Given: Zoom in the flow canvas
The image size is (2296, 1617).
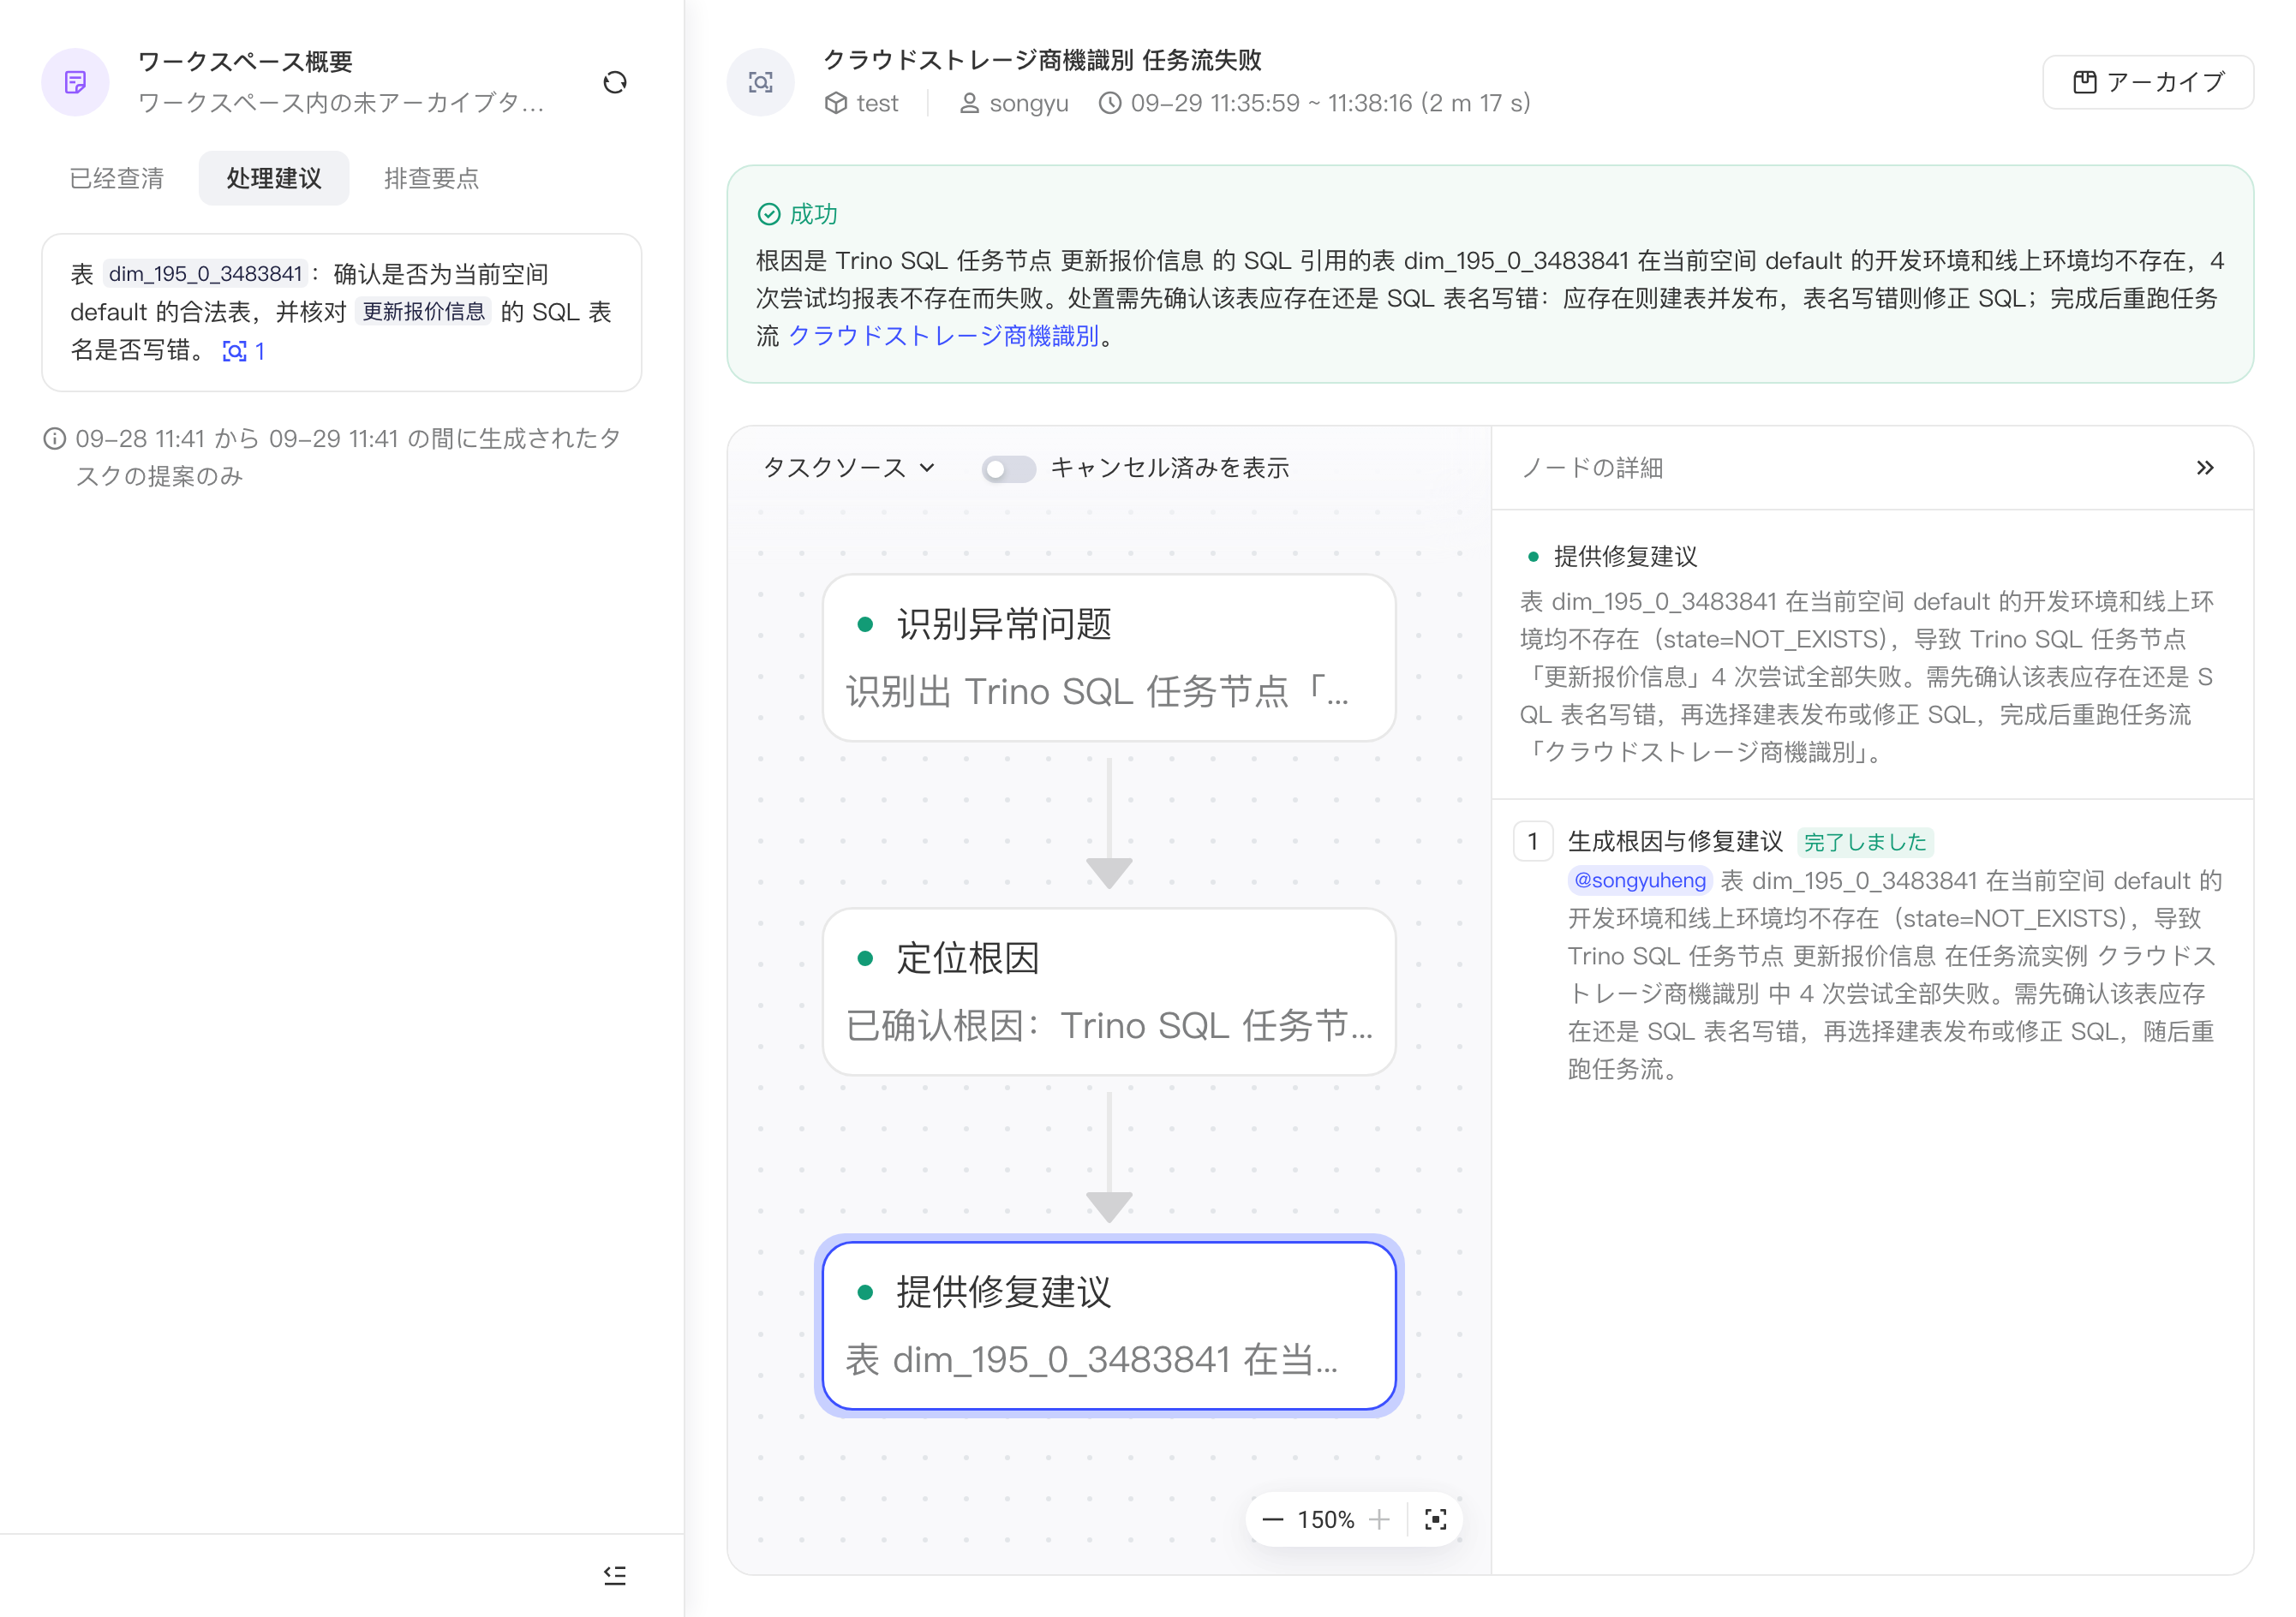Looking at the screenshot, I should coord(1380,1520).
